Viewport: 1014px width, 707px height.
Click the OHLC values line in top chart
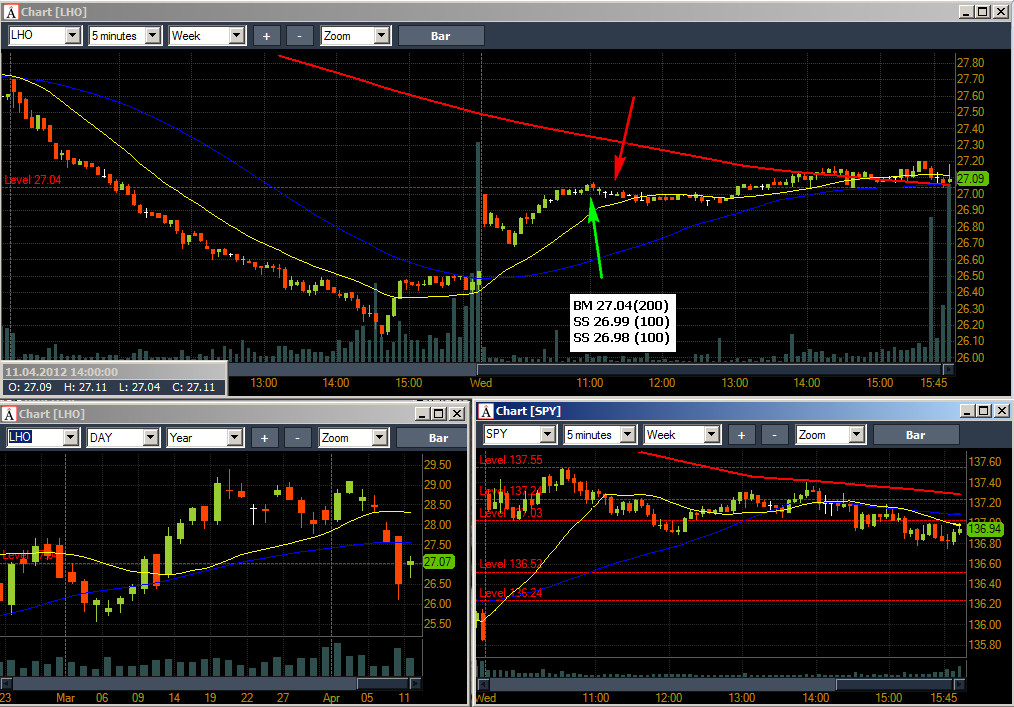pyautogui.click(x=111, y=387)
